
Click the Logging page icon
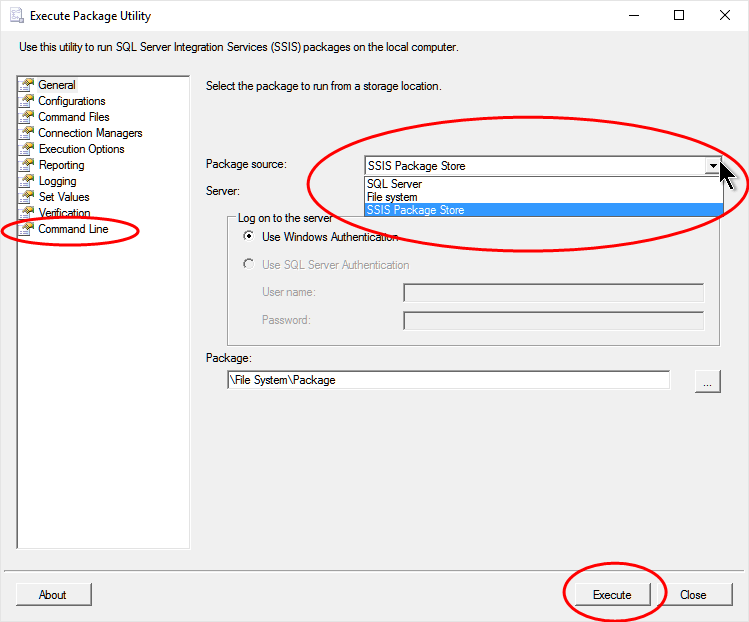[27, 181]
